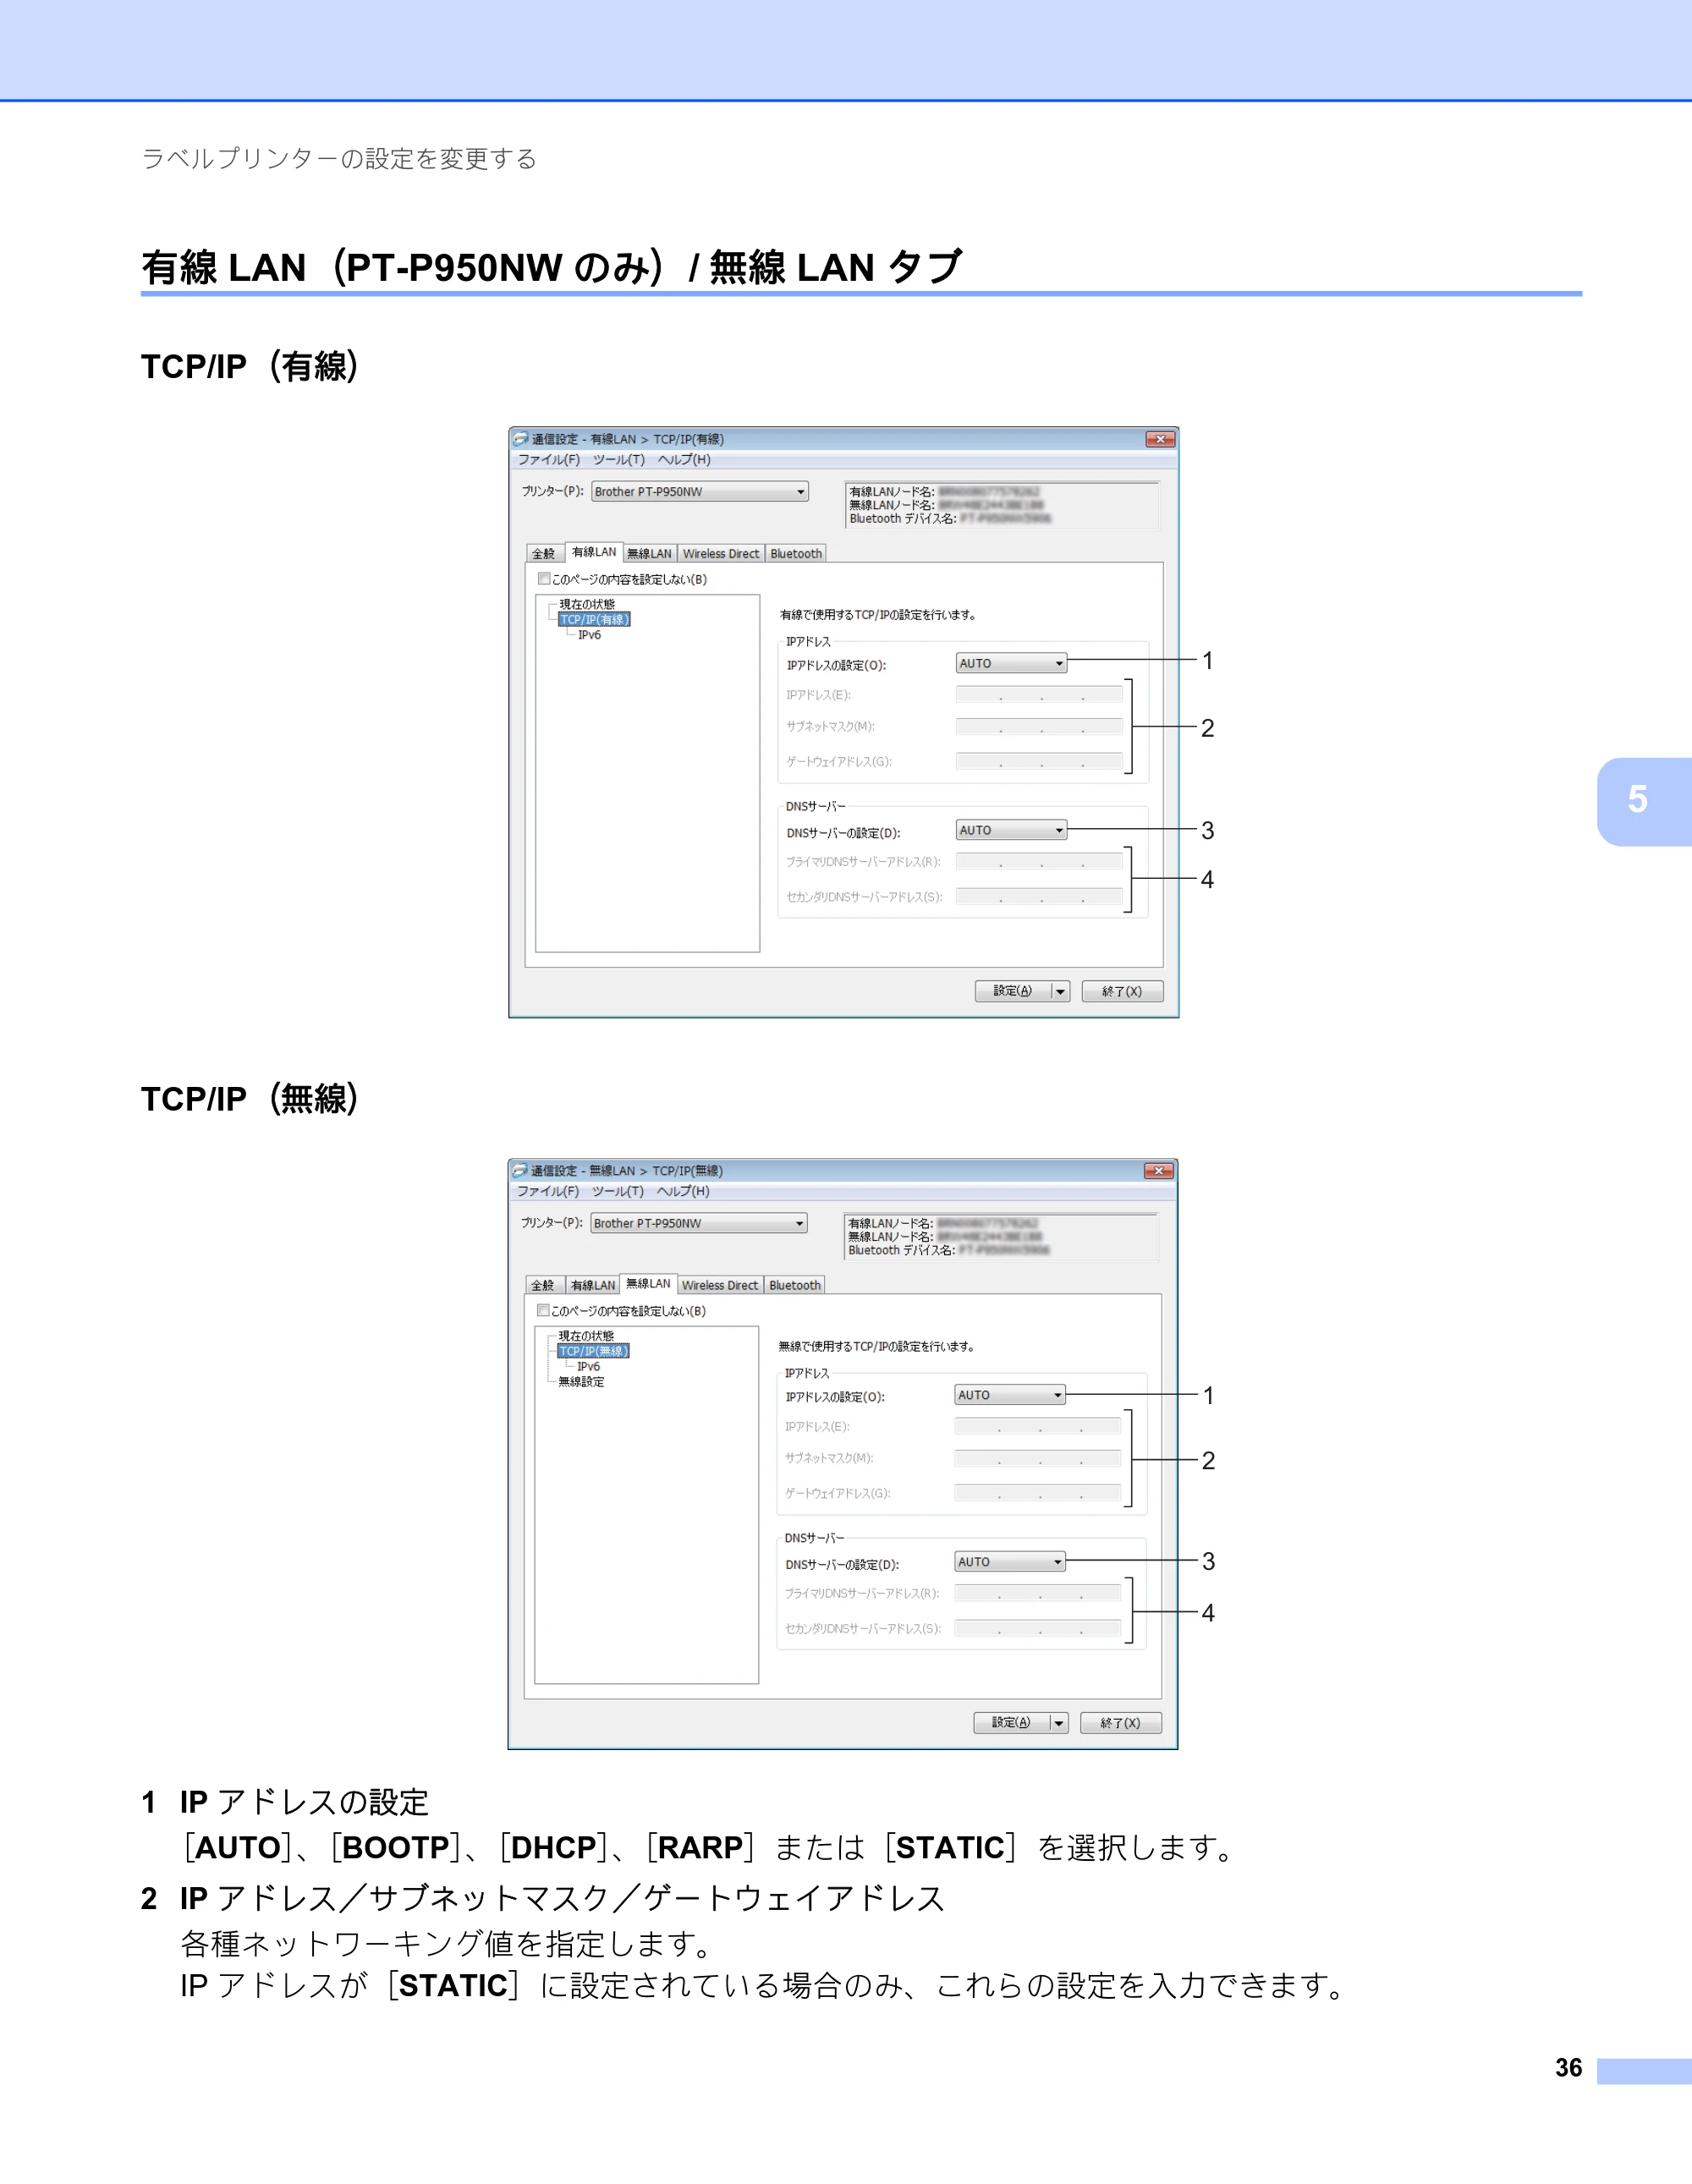The width and height of the screenshot is (1692, 2184).
Task: Open ツール(T) menu in the wireless LAN dialog
Action: (617, 1192)
